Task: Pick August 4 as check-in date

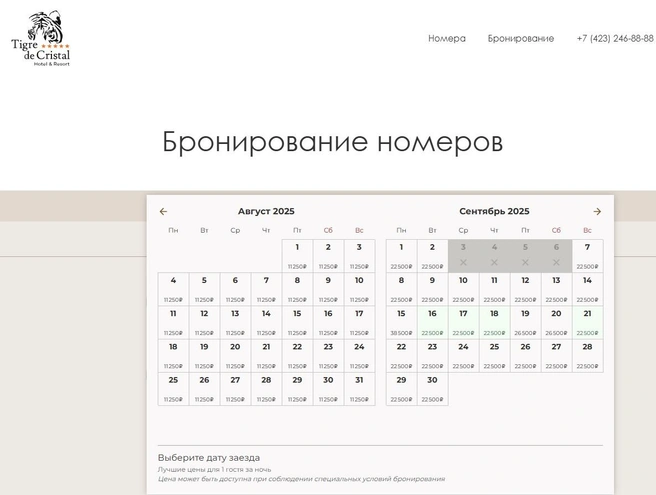Action: pos(173,289)
